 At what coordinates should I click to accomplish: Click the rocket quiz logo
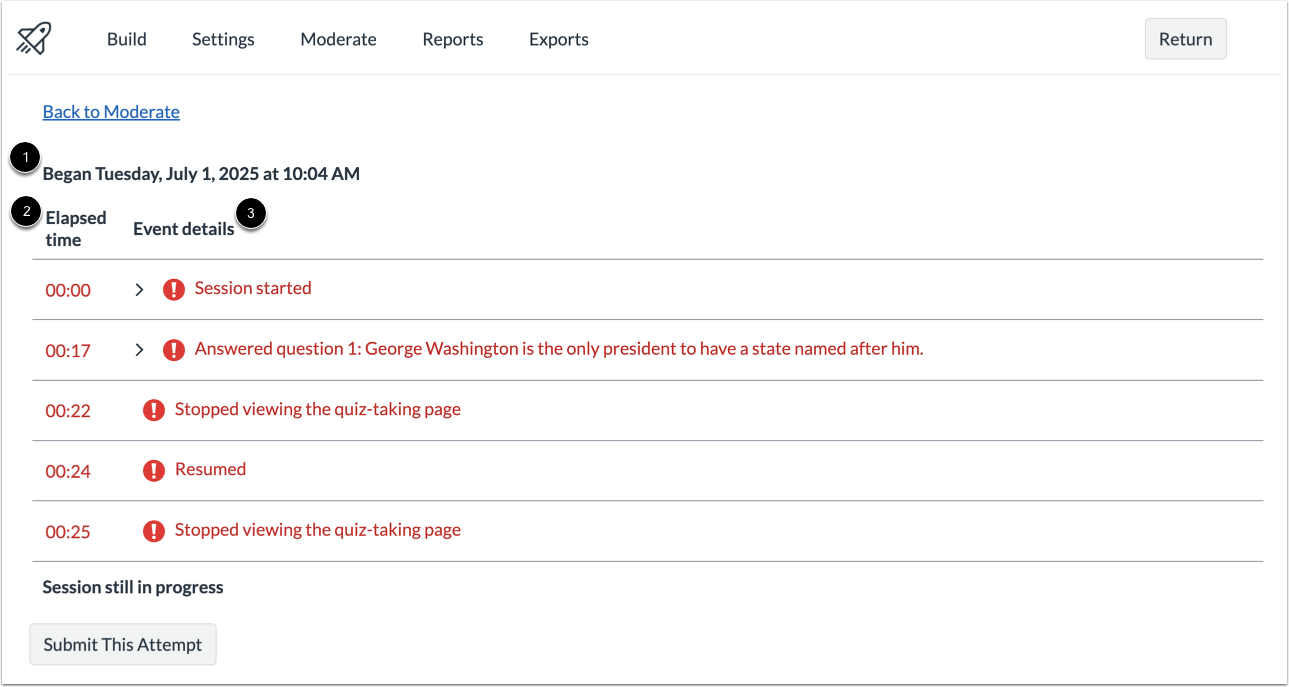pyautogui.click(x=33, y=37)
